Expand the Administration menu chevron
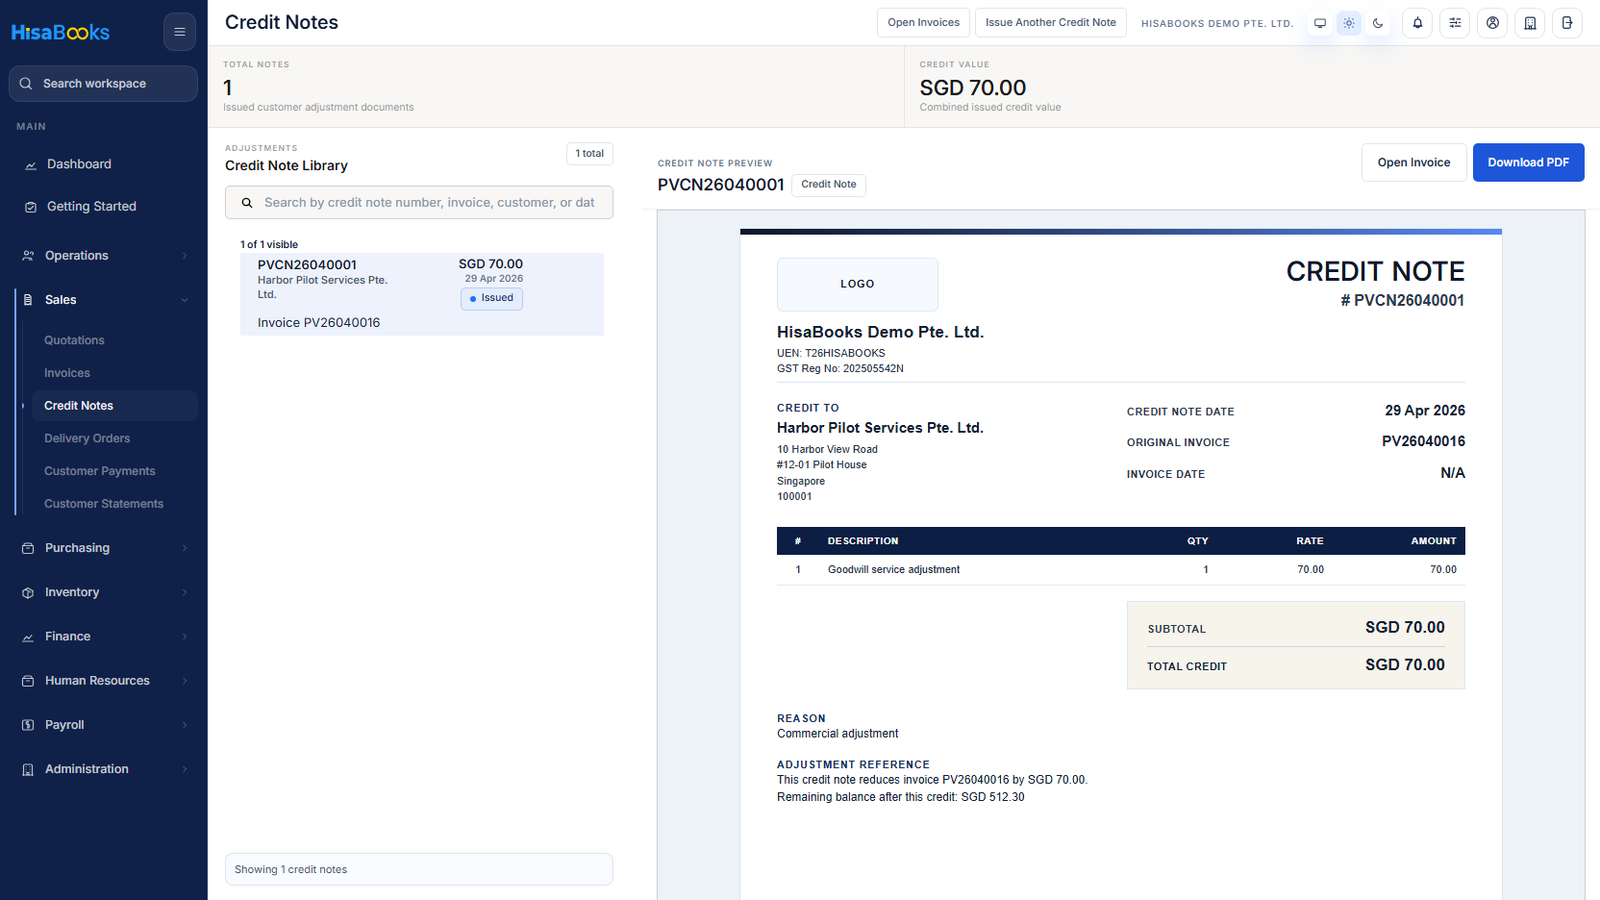This screenshot has width=1600, height=900. click(185, 769)
